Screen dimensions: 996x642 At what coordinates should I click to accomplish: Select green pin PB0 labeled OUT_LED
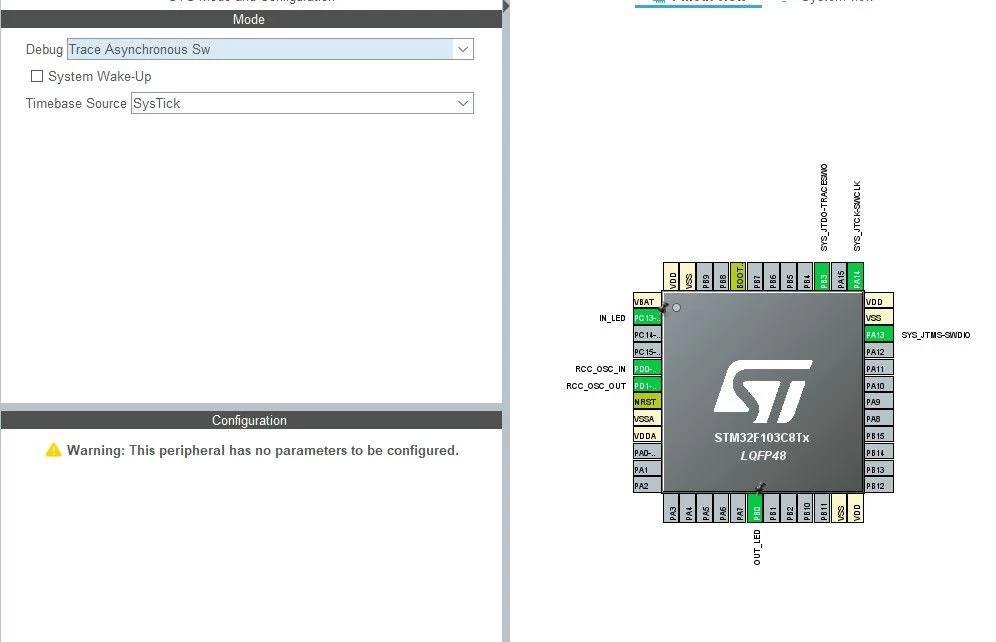pyautogui.click(x=755, y=509)
